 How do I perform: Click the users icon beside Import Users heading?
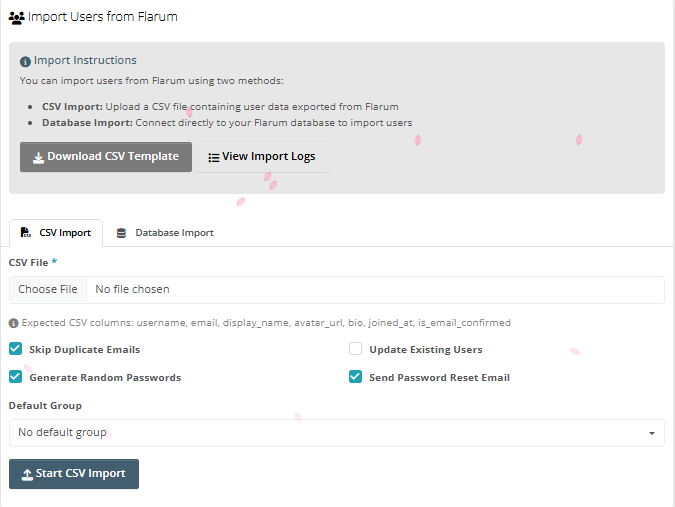(16, 18)
